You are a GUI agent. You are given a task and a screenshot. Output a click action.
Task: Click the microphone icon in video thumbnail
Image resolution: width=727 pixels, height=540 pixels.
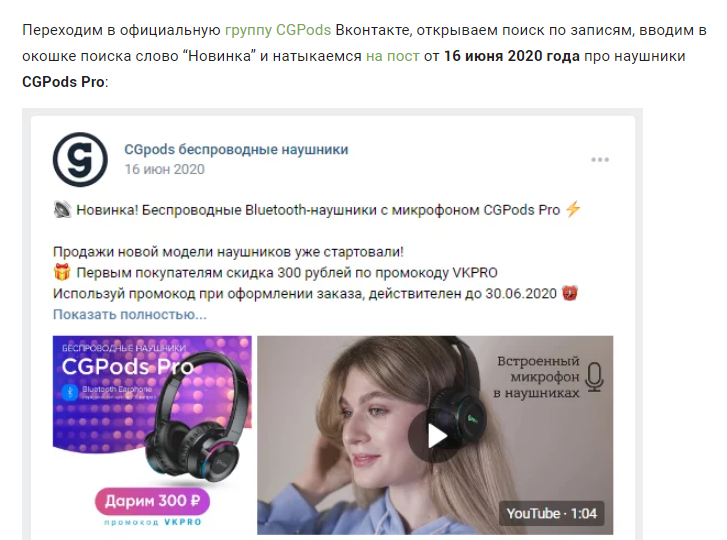[x=594, y=377]
